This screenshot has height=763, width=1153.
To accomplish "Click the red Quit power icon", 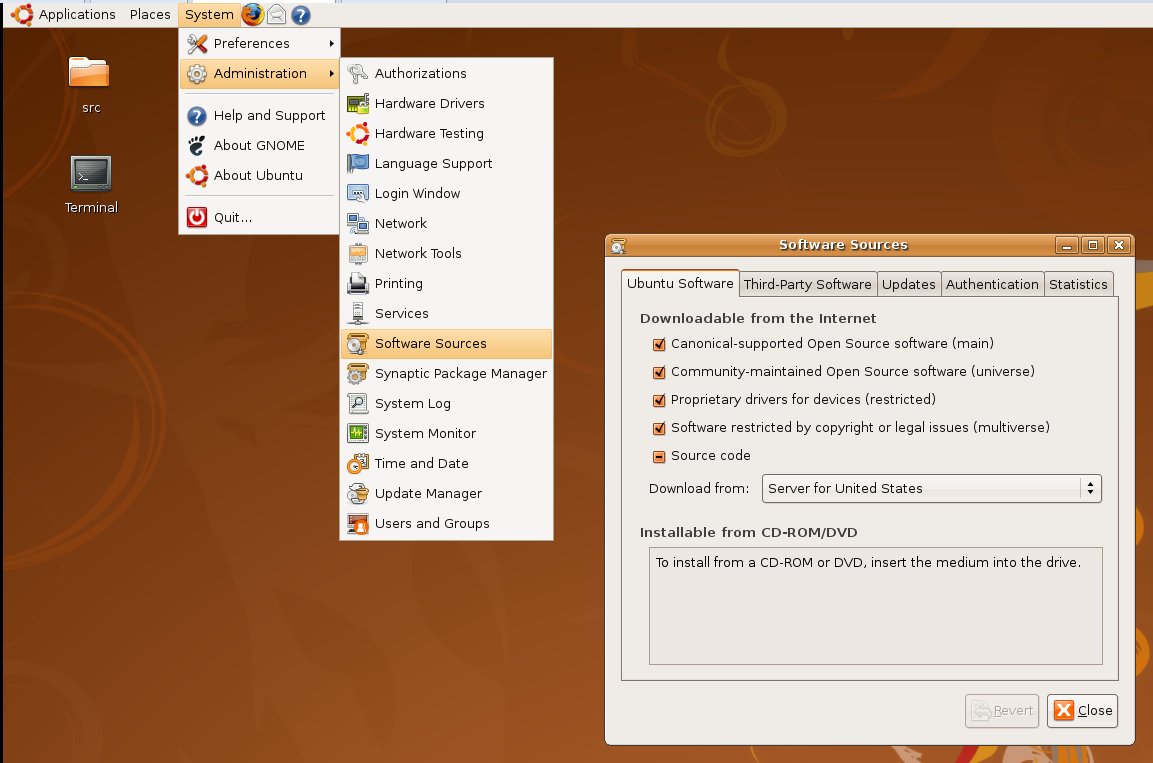I will (x=196, y=218).
